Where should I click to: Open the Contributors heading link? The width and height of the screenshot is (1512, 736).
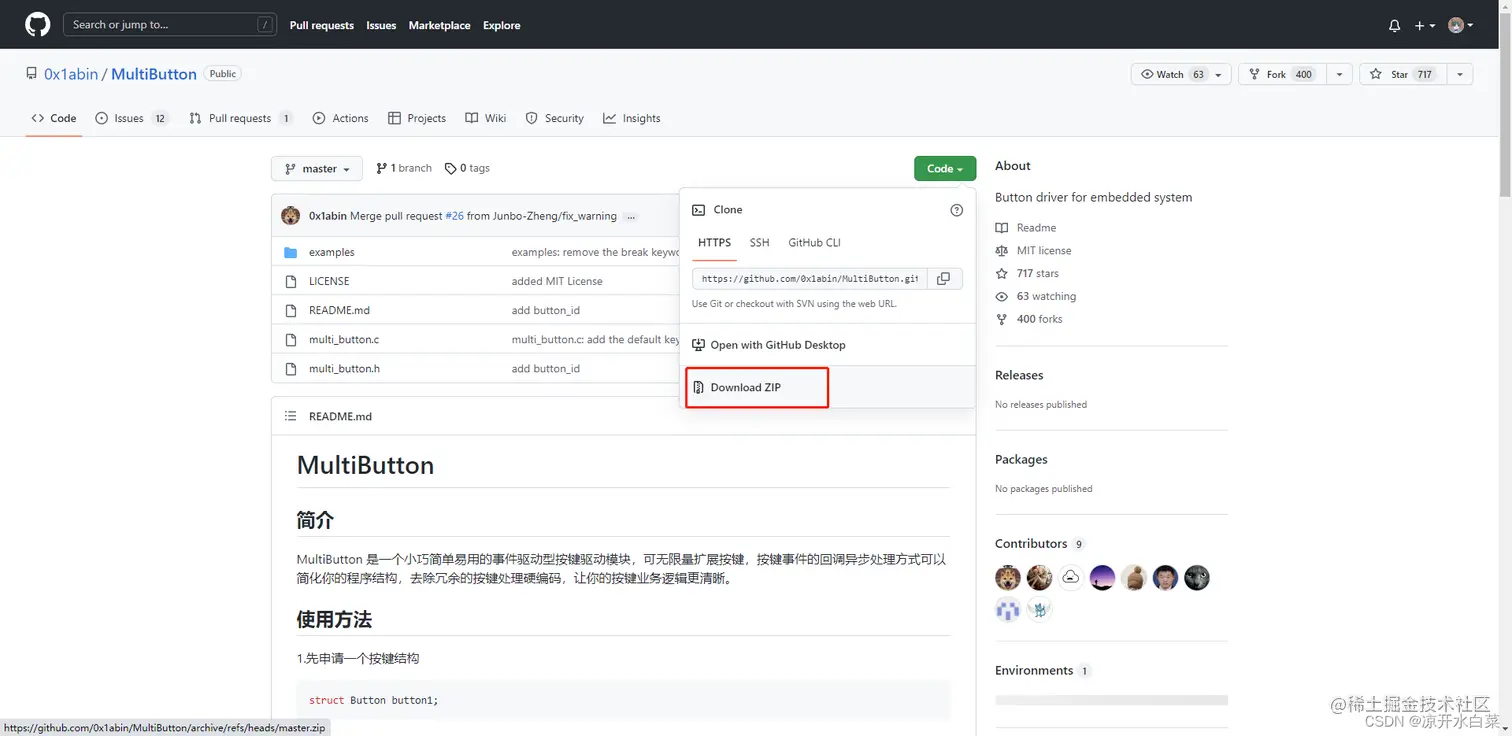(x=1031, y=543)
